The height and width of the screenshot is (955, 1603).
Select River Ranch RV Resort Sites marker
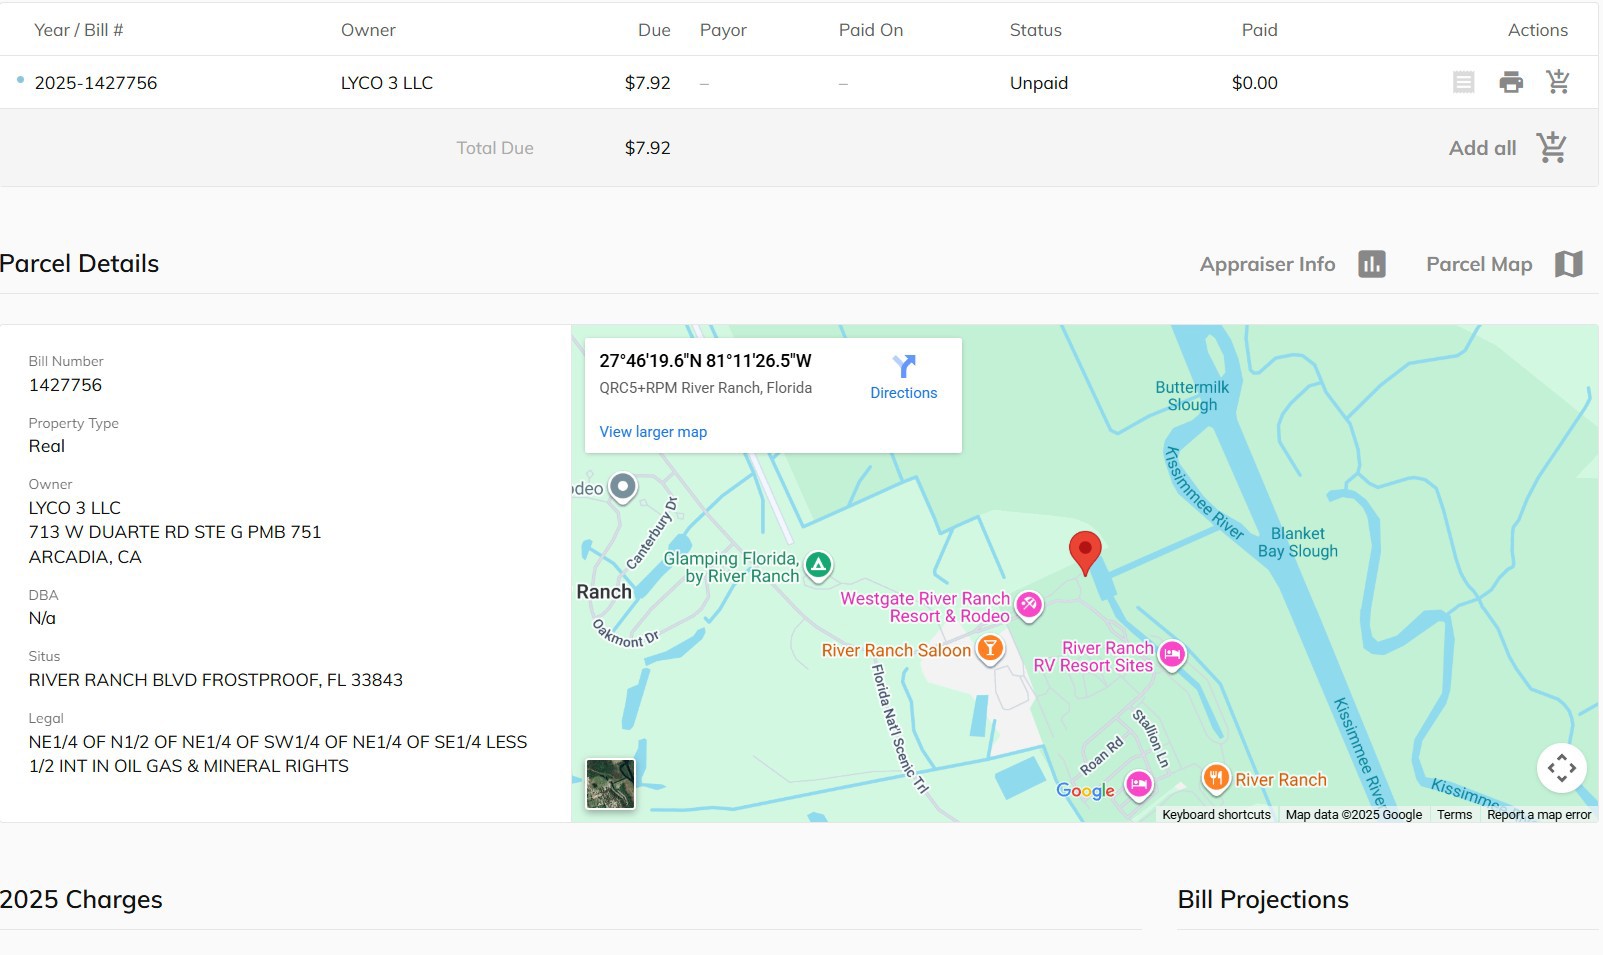coord(1172,655)
